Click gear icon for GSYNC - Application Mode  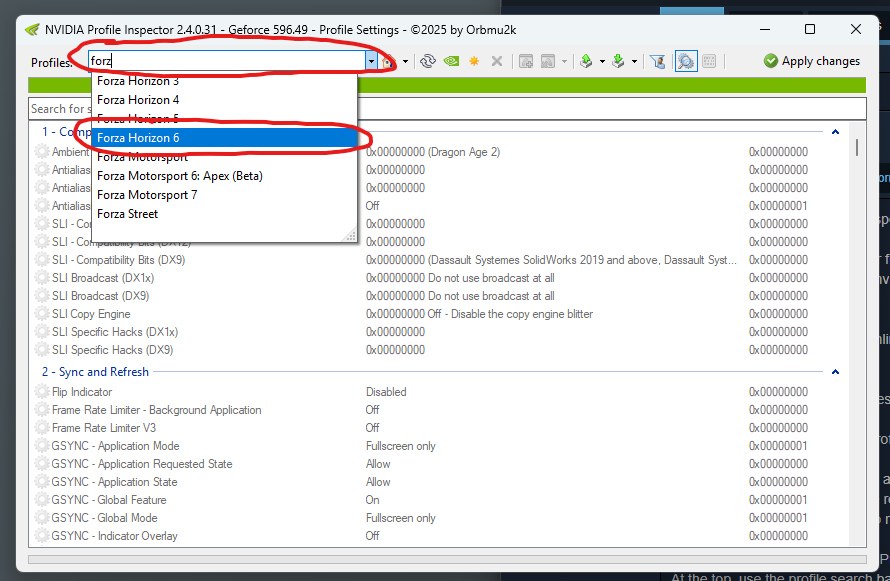pos(41,446)
